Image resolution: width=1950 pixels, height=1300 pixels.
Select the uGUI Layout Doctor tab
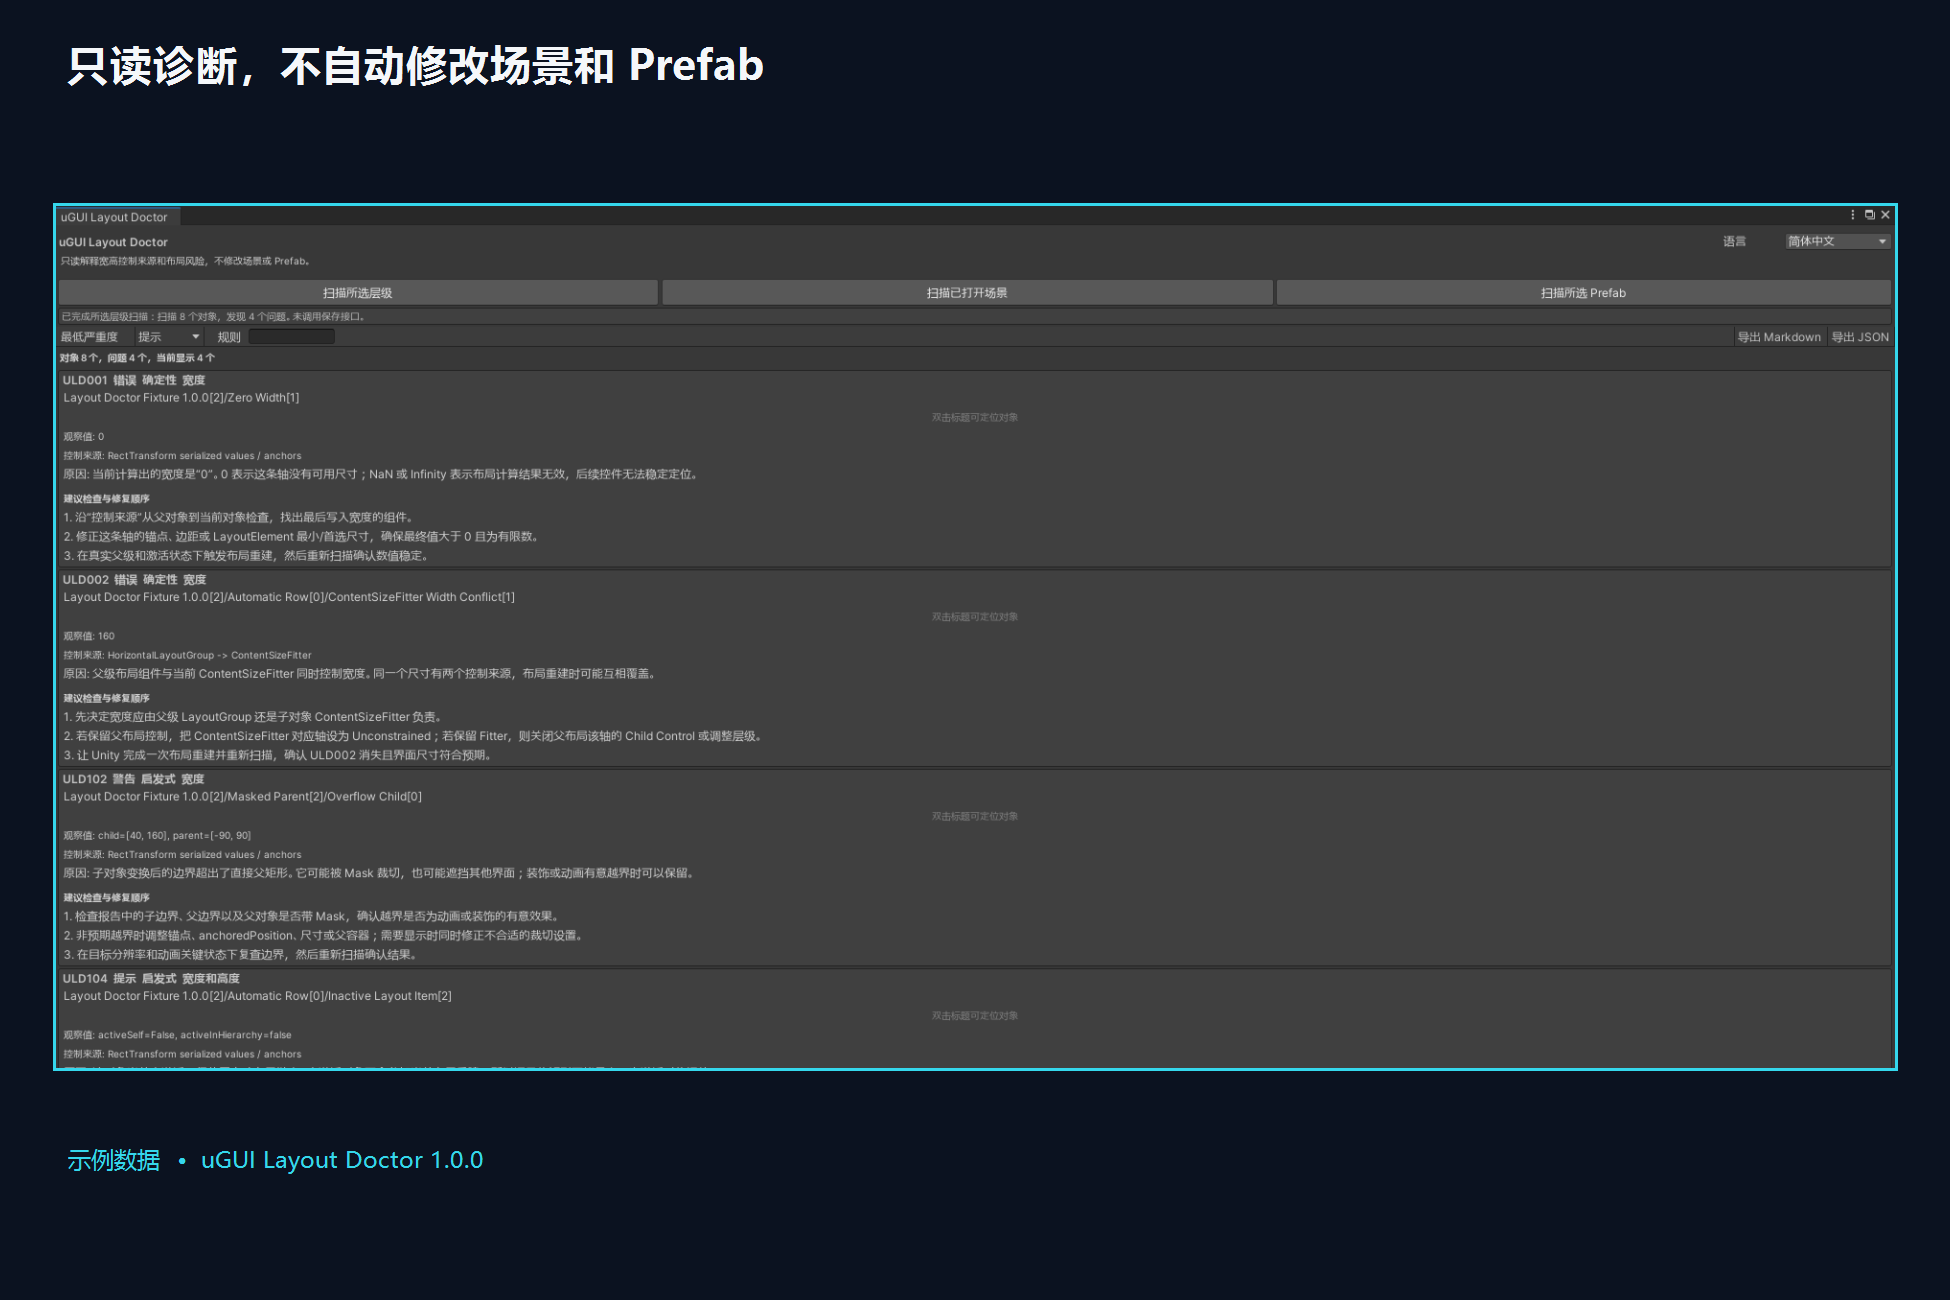click(x=115, y=217)
